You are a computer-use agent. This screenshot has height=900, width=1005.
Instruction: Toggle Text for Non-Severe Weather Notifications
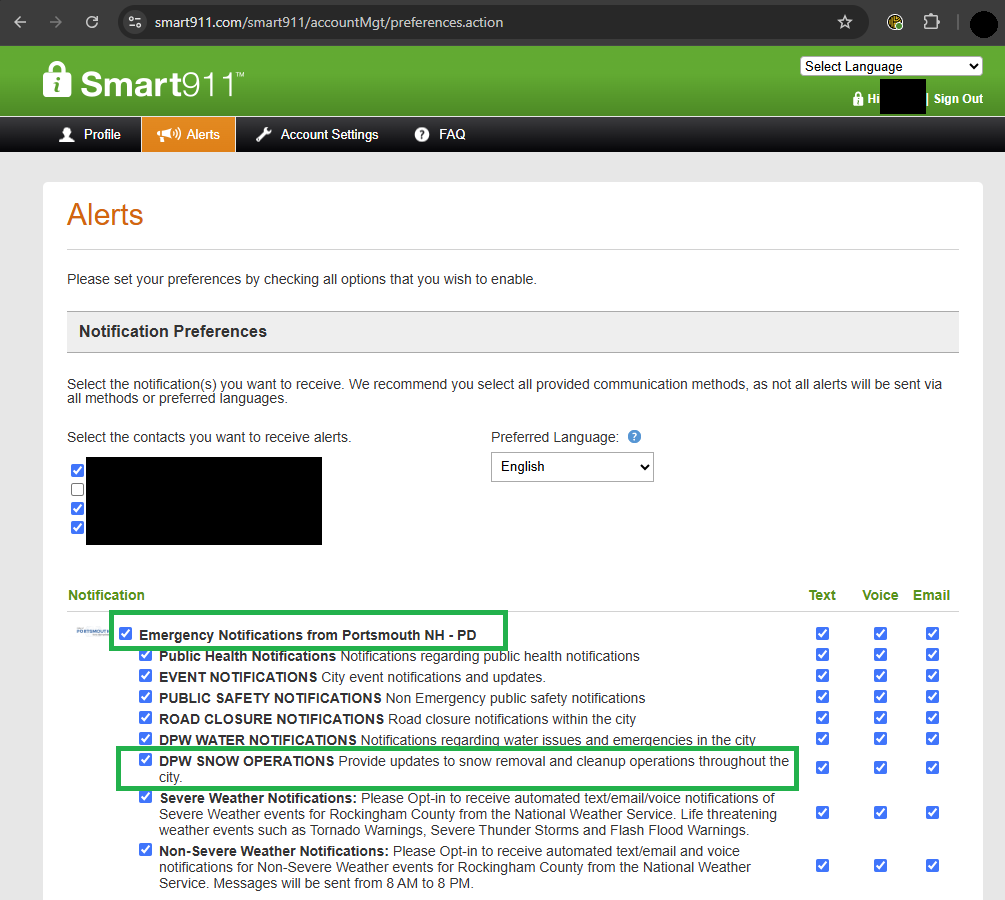tap(822, 866)
